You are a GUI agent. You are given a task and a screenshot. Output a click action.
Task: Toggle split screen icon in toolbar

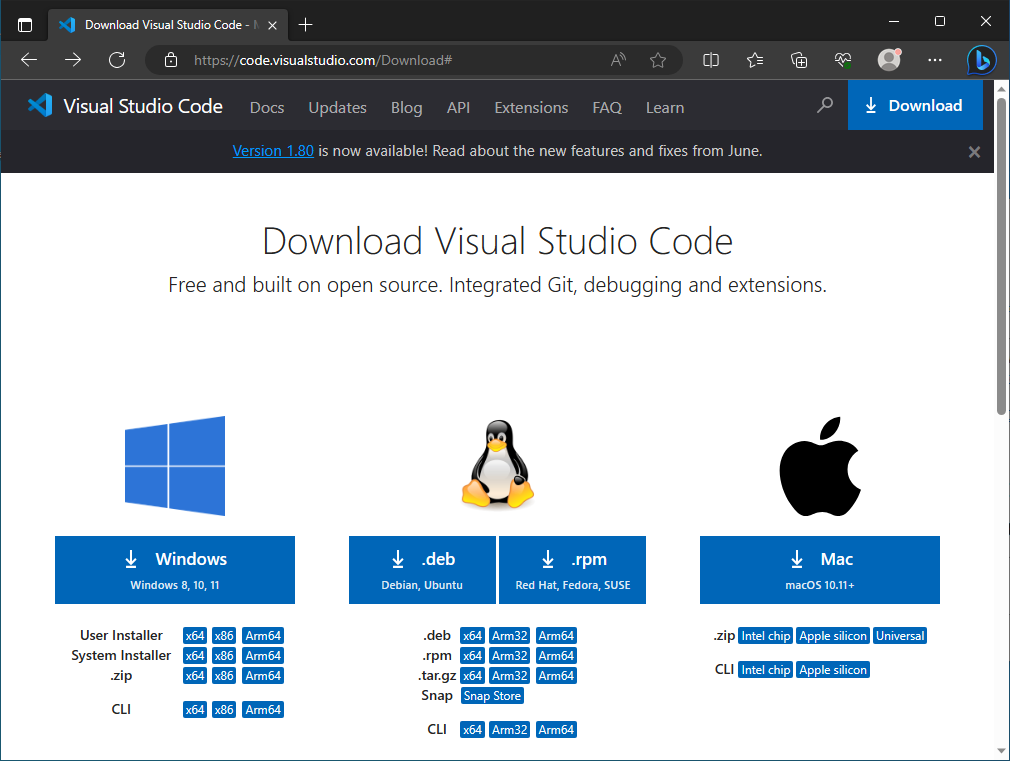coord(711,60)
